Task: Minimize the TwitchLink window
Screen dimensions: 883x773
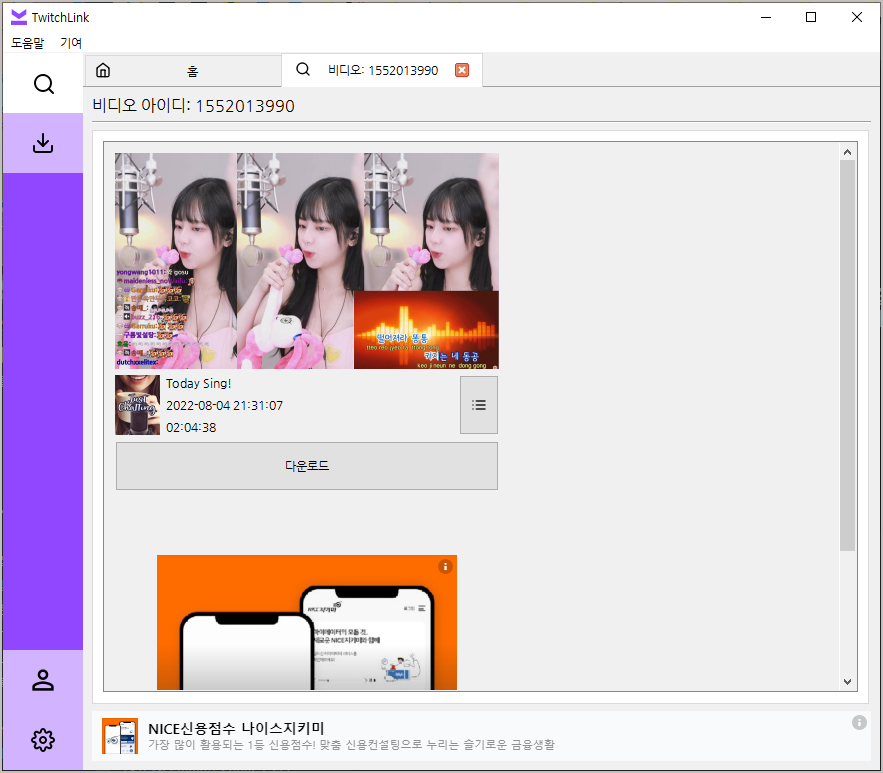Action: [766, 17]
